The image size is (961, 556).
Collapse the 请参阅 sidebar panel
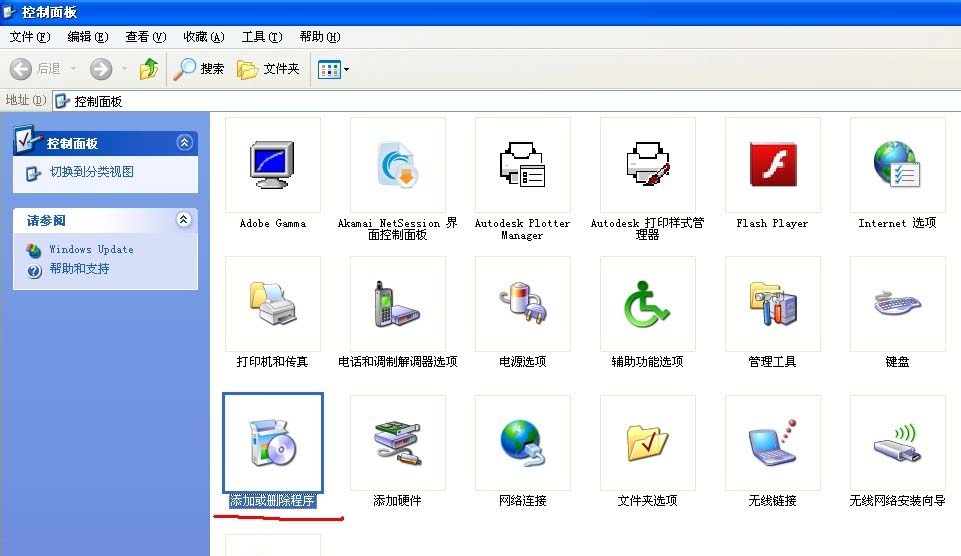(x=183, y=219)
